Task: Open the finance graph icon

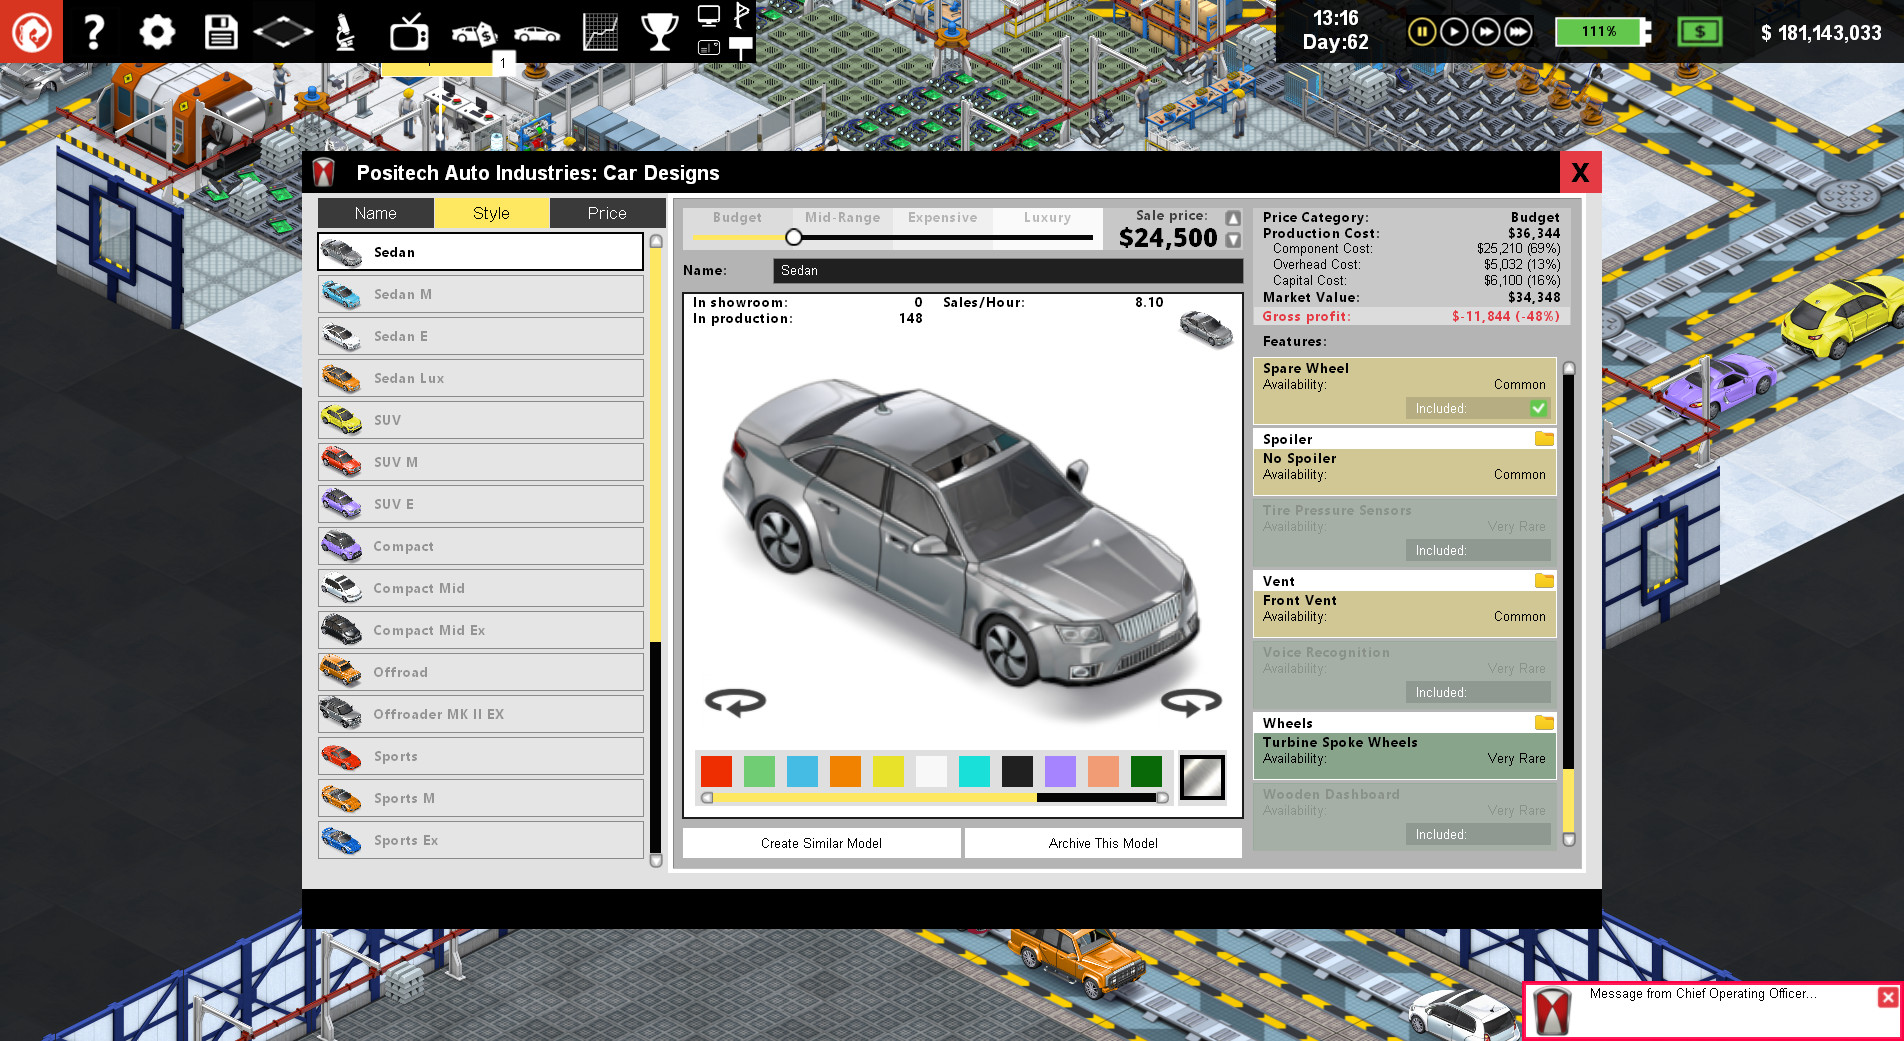Action: click(x=599, y=31)
